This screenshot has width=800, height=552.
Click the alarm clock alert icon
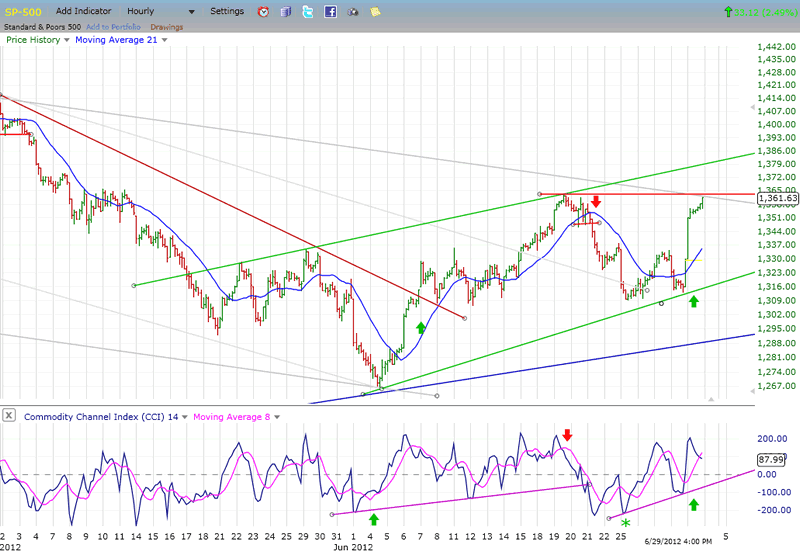click(263, 12)
